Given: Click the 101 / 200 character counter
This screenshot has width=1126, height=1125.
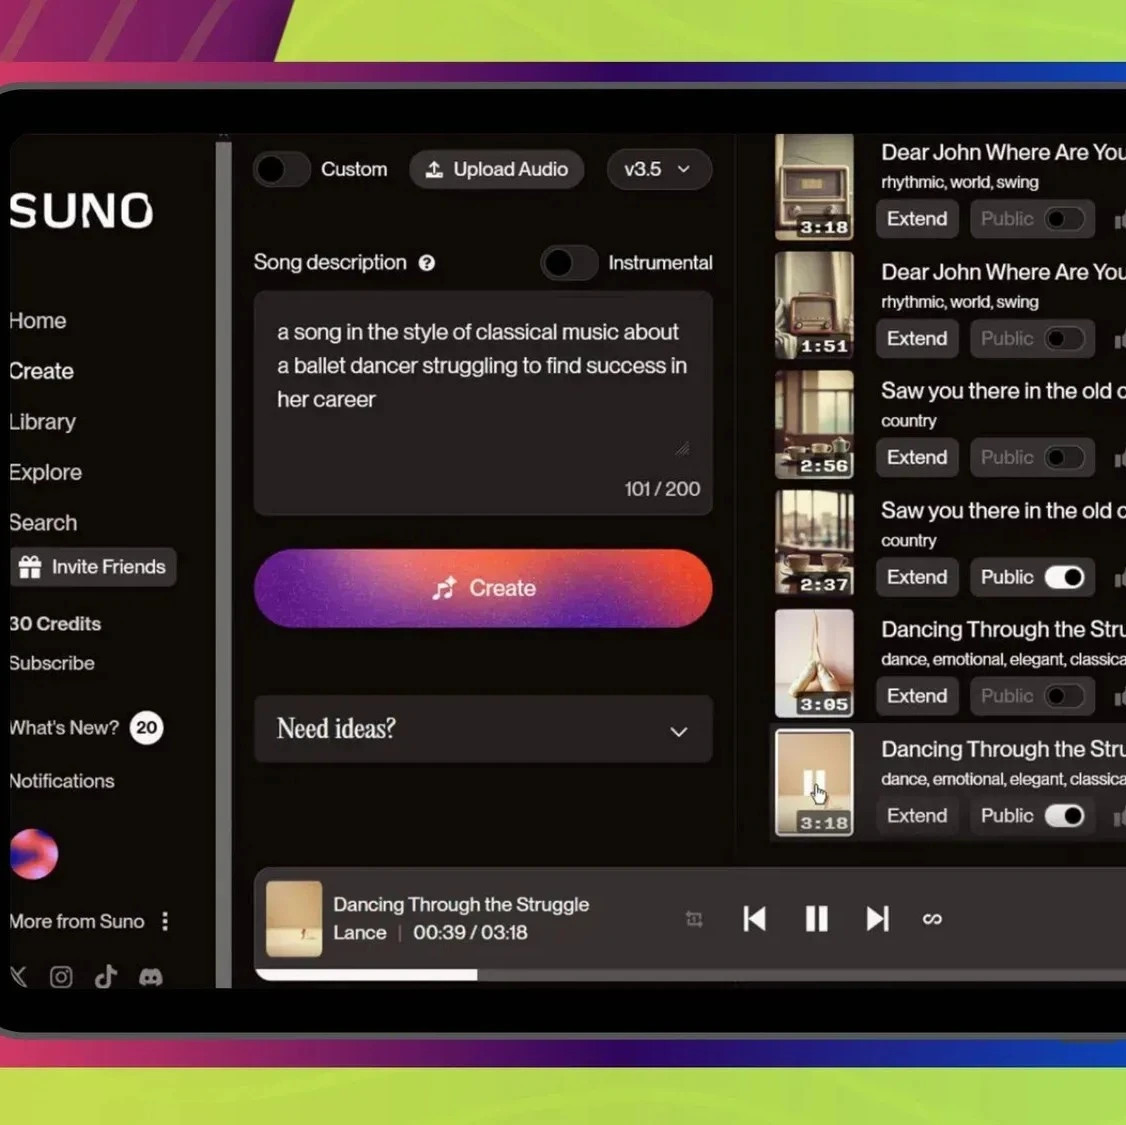Looking at the screenshot, I should [662, 489].
